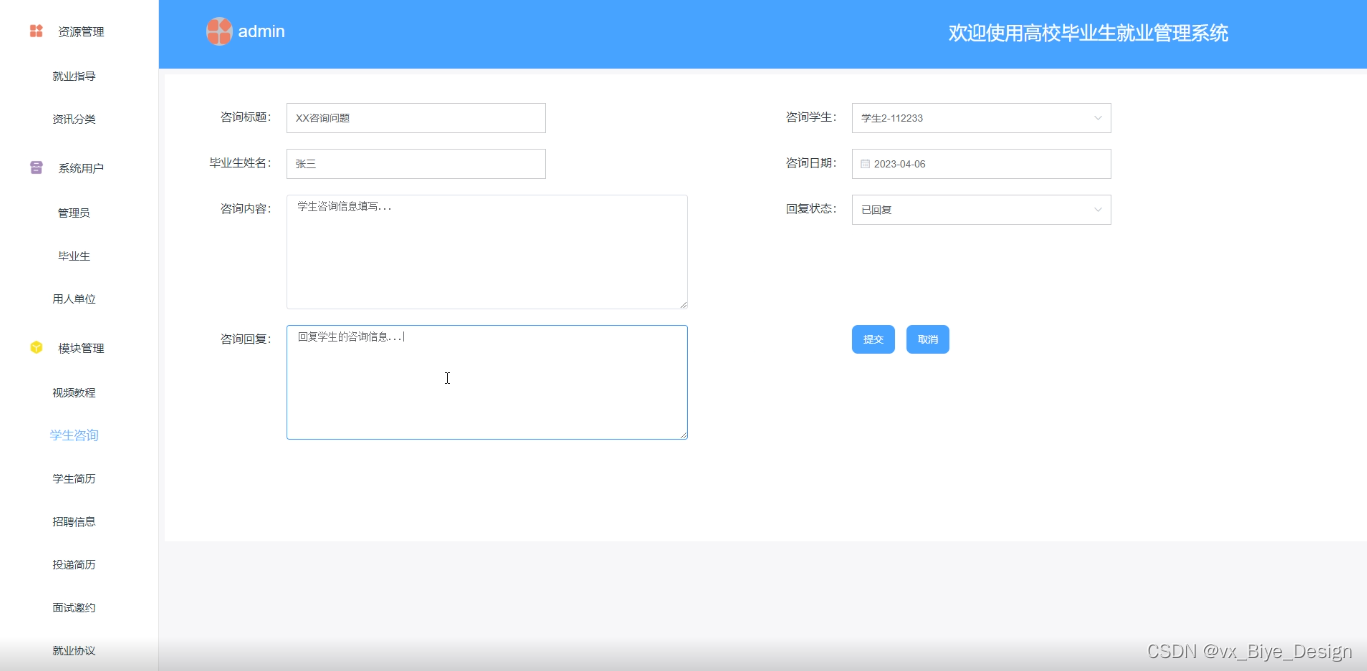Click the calendar icon in 咨询日期 field

865,164
